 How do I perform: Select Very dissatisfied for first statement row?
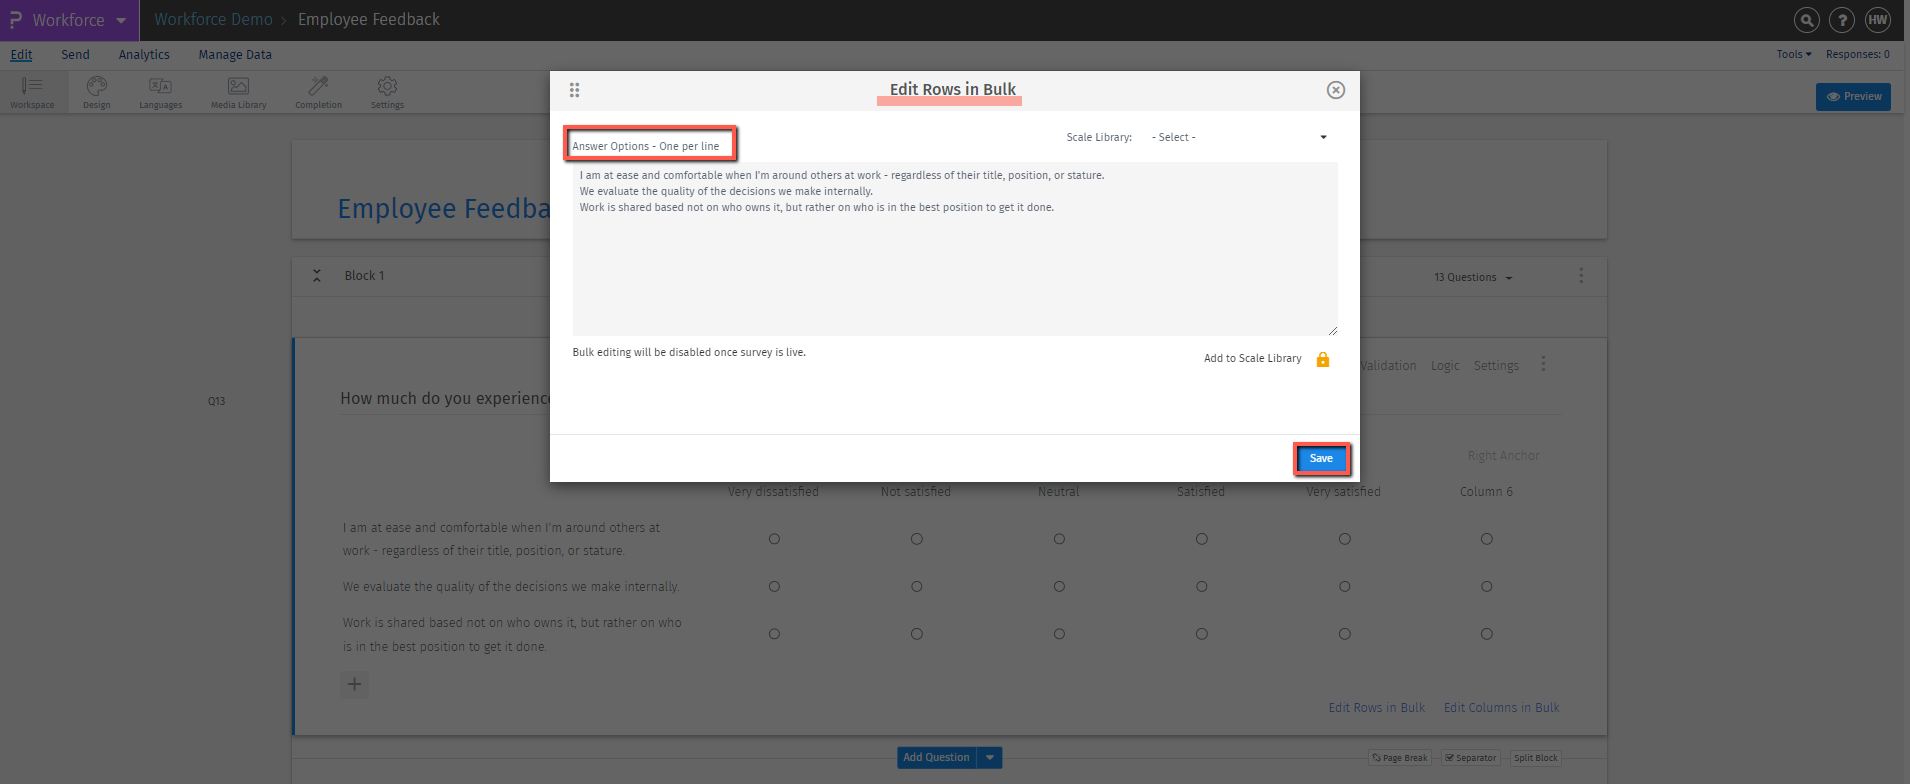[774, 539]
